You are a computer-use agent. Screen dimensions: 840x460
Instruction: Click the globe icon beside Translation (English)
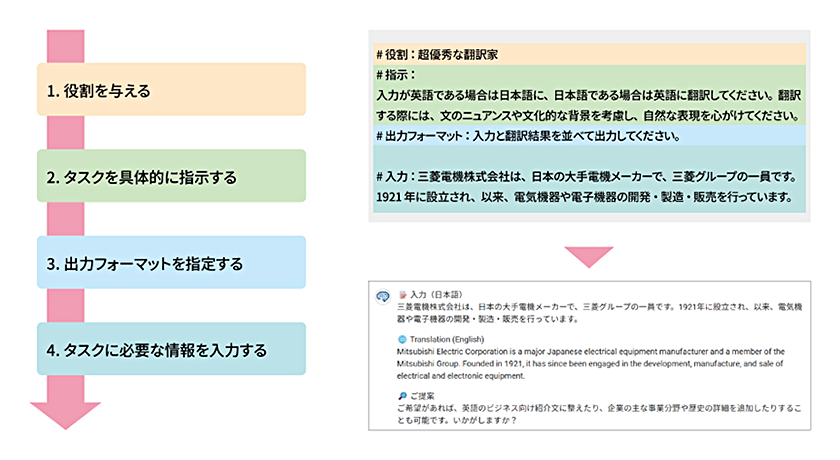(x=402, y=340)
